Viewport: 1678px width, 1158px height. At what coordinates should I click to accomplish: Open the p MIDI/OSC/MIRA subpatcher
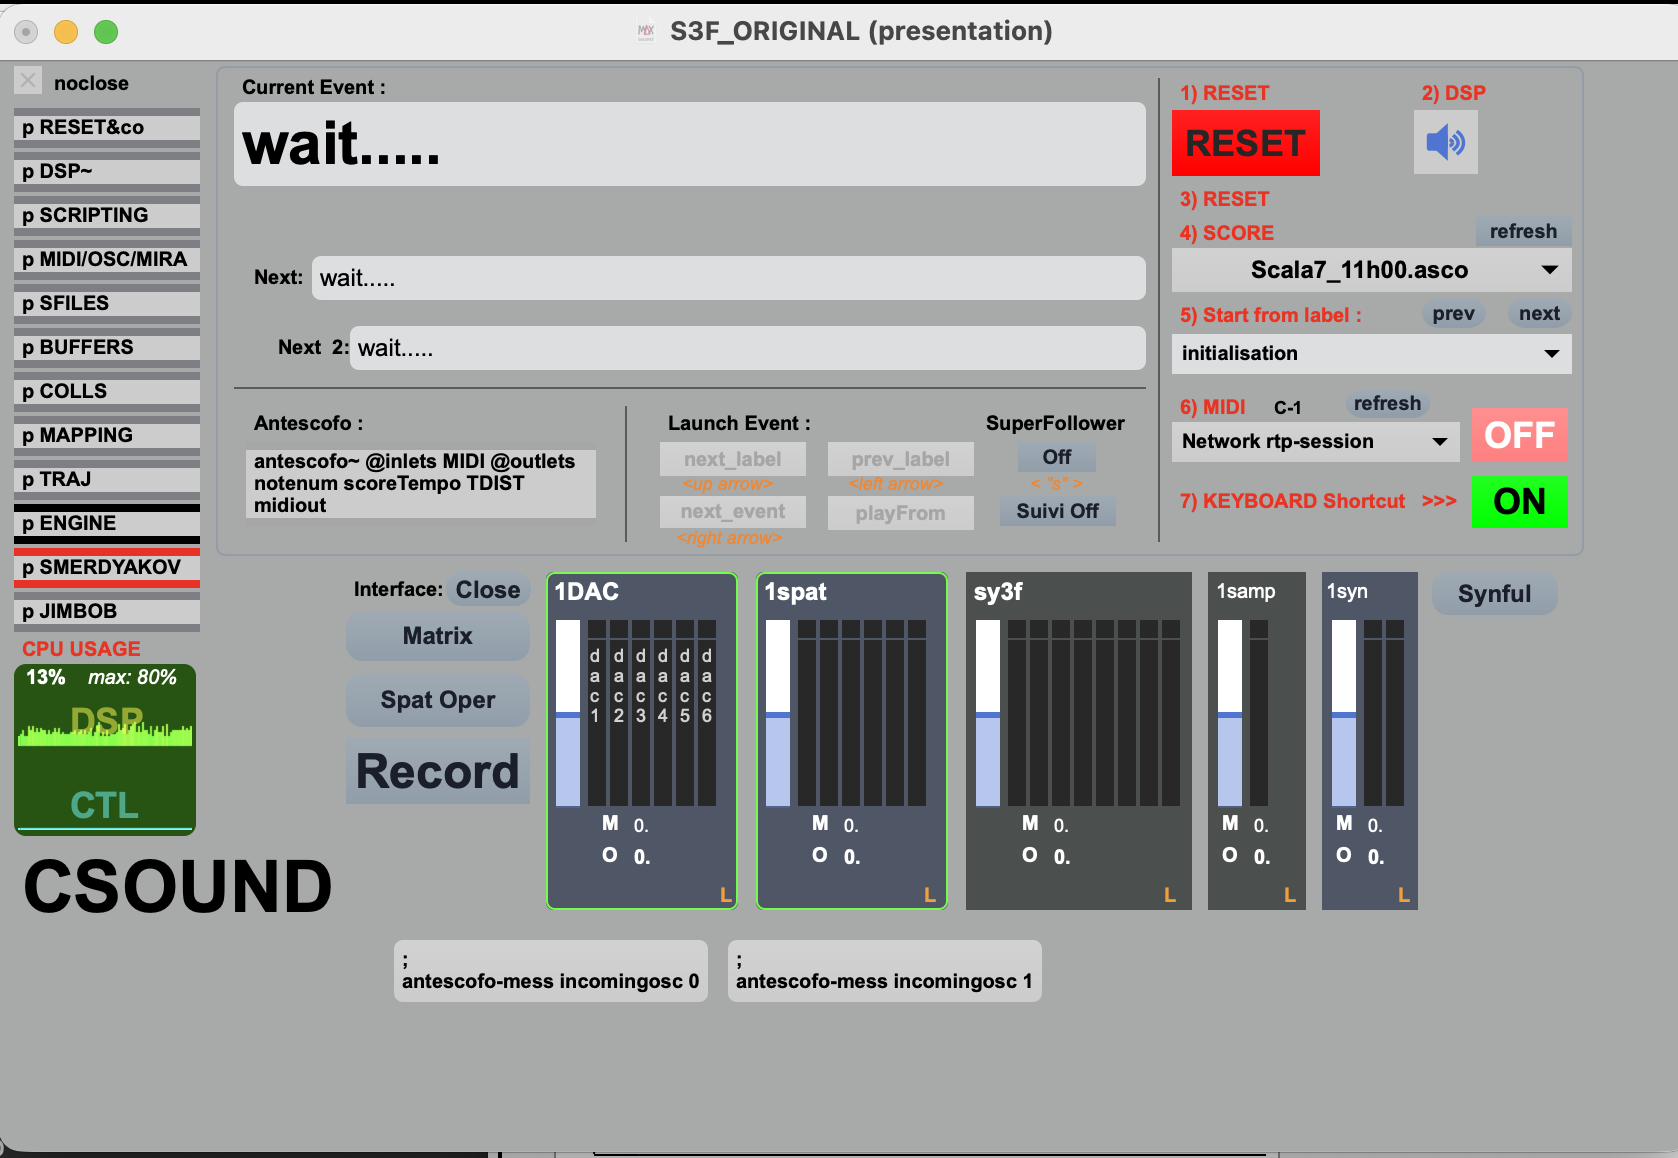(107, 259)
